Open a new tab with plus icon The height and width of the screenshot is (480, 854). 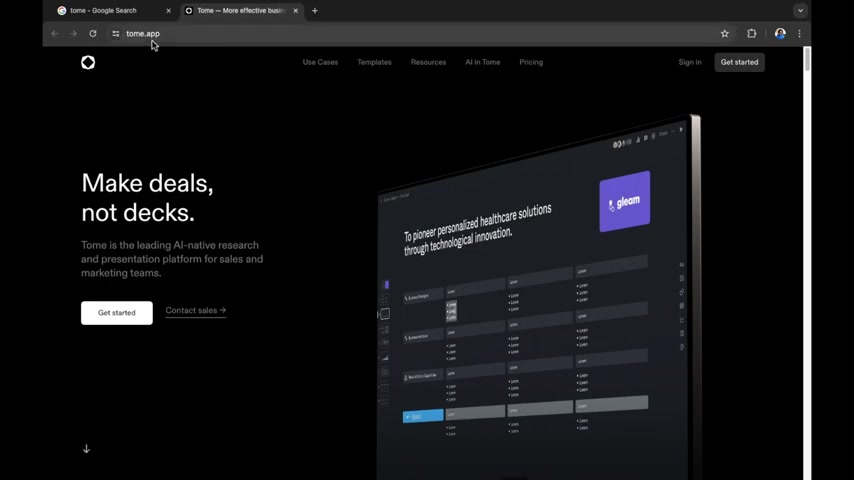(314, 10)
